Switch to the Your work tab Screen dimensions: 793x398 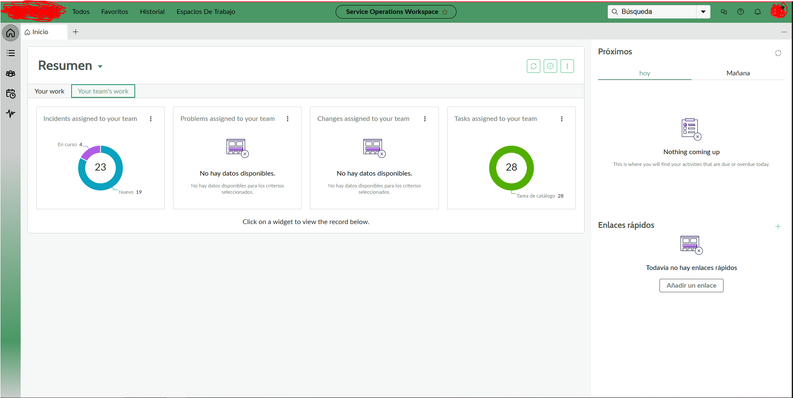[50, 91]
